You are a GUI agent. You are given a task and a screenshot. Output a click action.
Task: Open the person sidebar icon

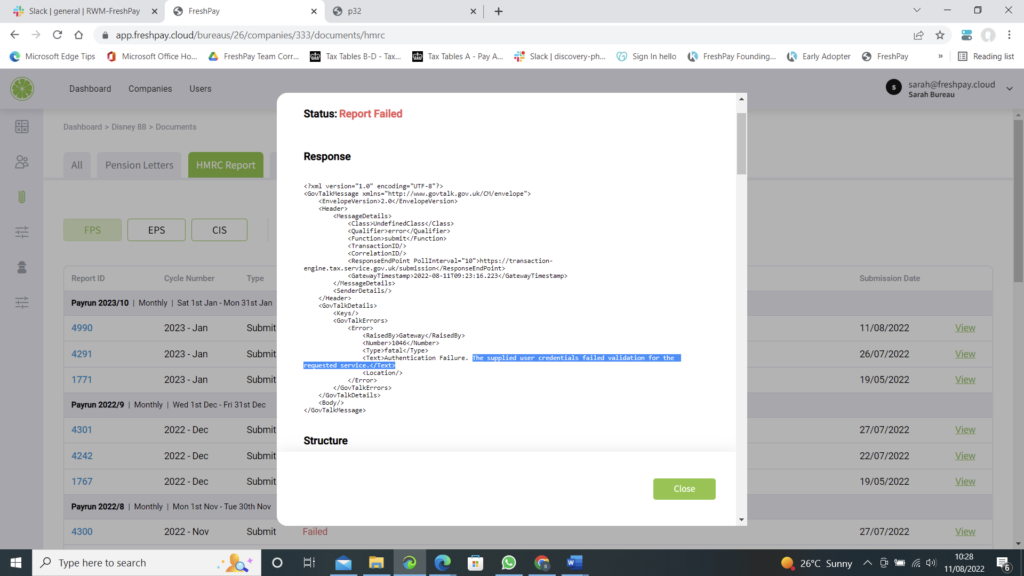22,267
